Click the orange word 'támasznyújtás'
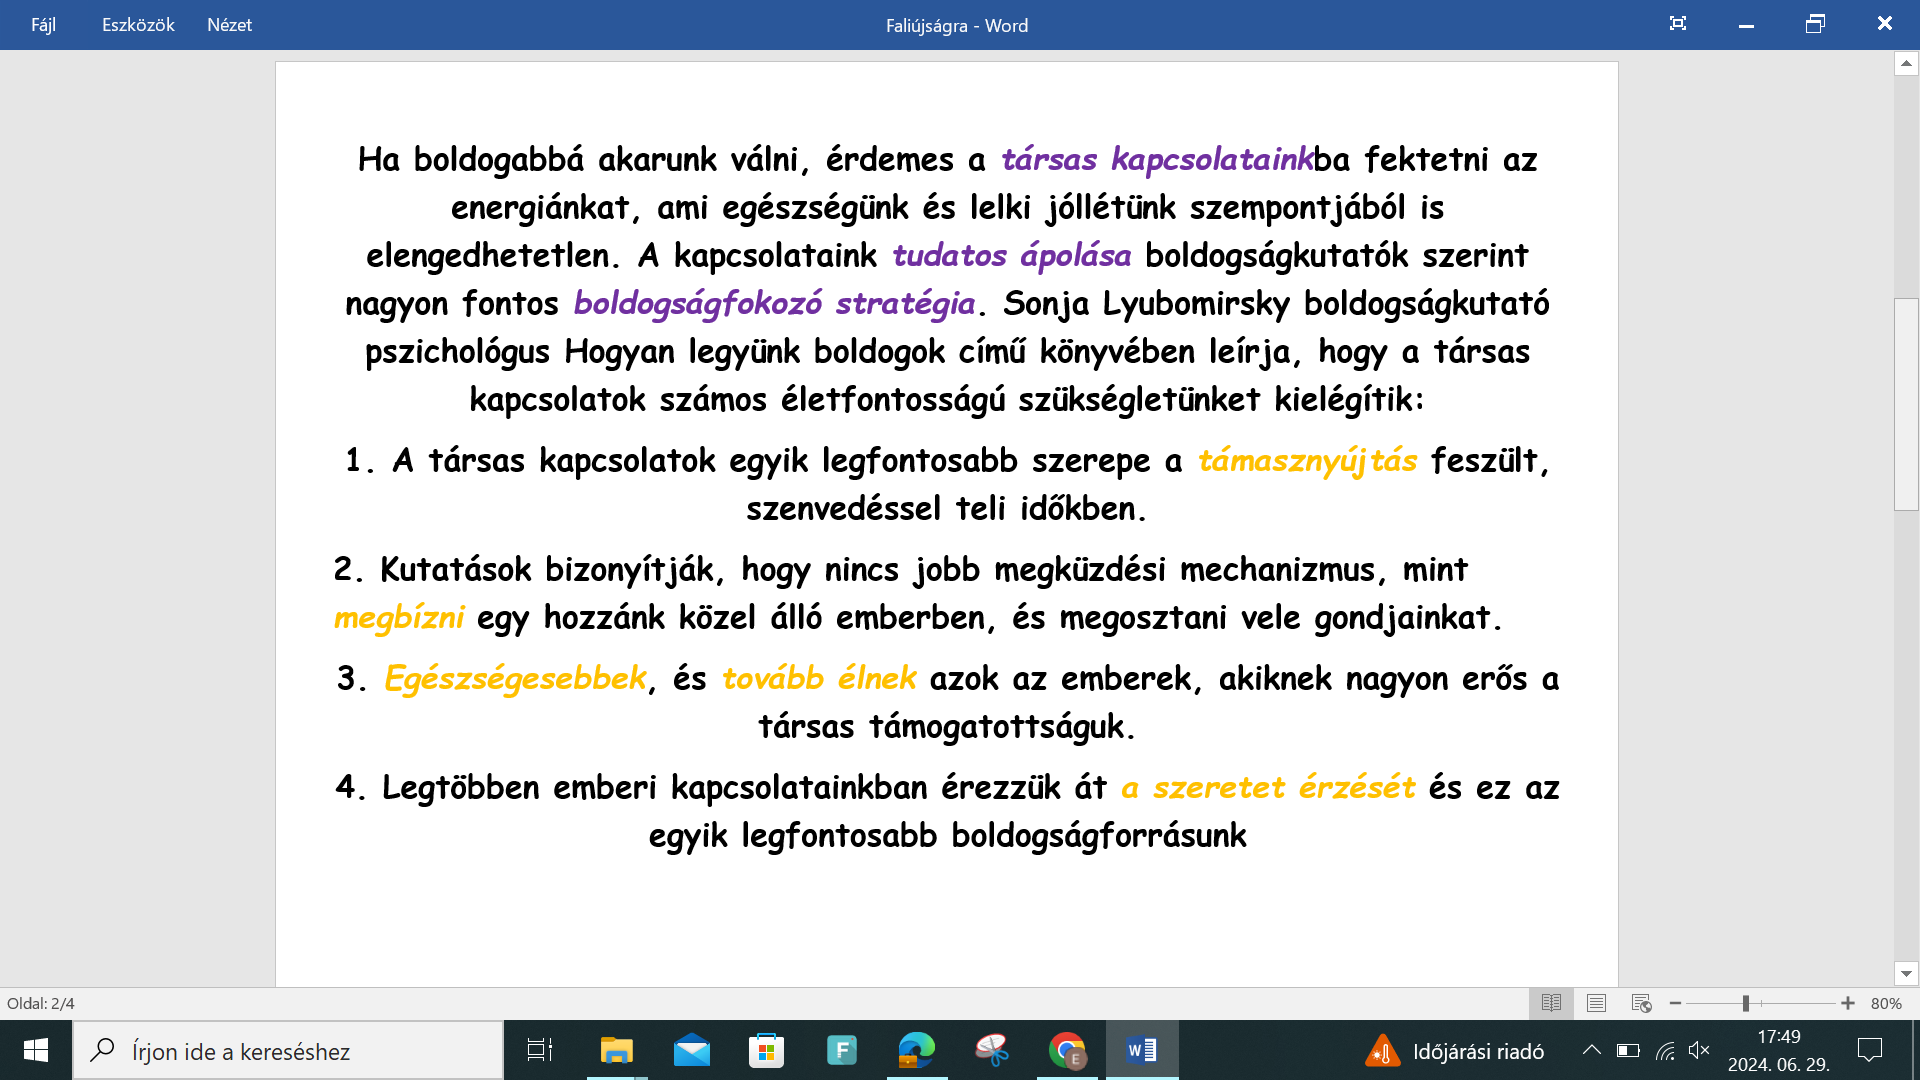This screenshot has width=1920, height=1080. click(x=1308, y=460)
